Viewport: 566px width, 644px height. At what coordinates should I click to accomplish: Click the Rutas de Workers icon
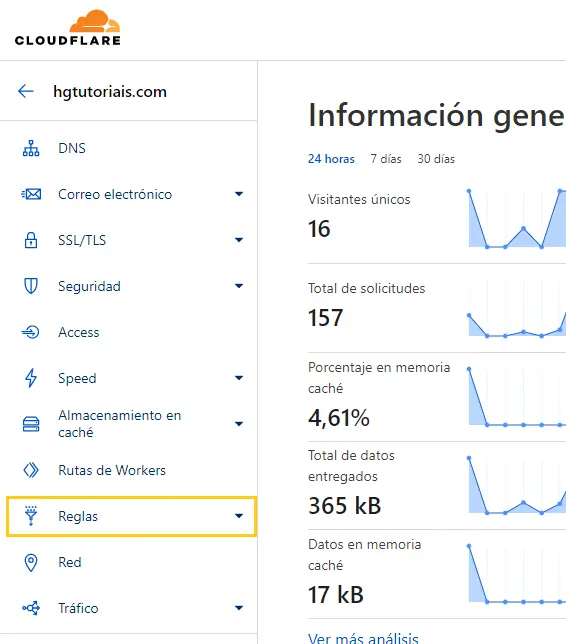31,470
